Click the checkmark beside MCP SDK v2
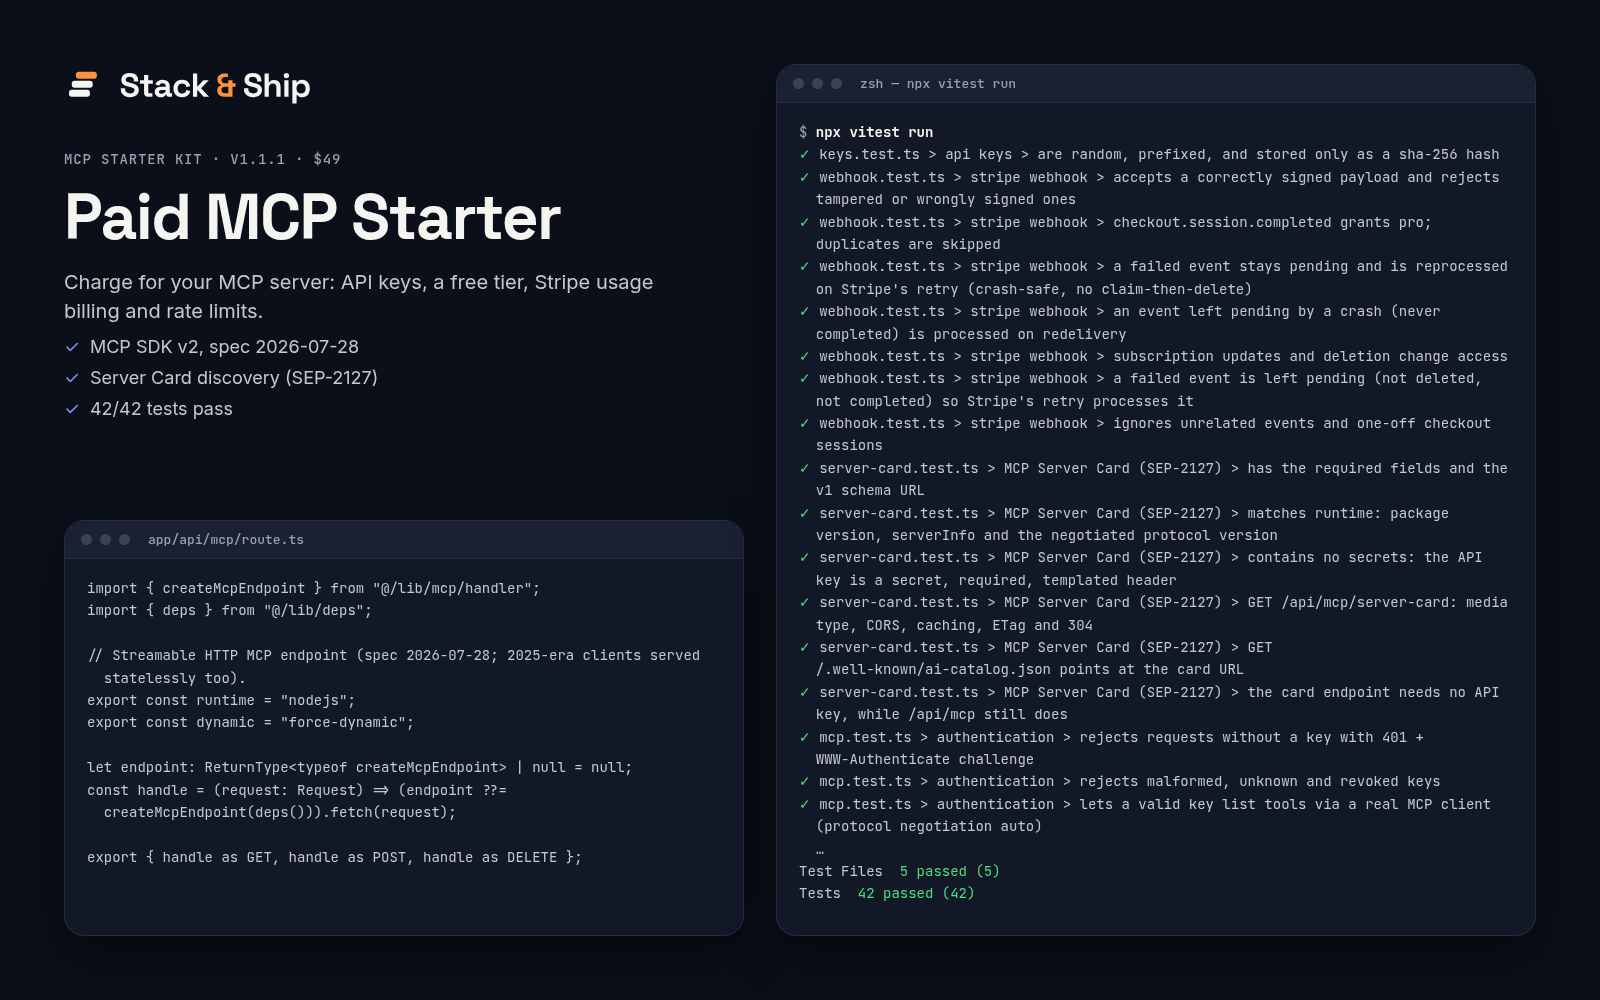Viewport: 1600px width, 1000px height. tap(72, 347)
